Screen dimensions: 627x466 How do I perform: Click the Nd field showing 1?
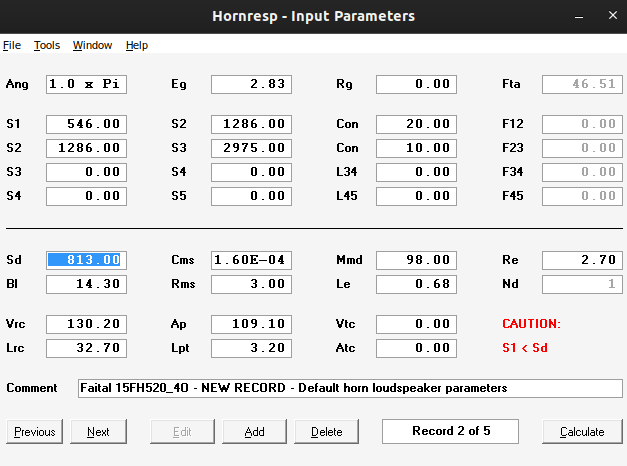pyautogui.click(x=582, y=284)
